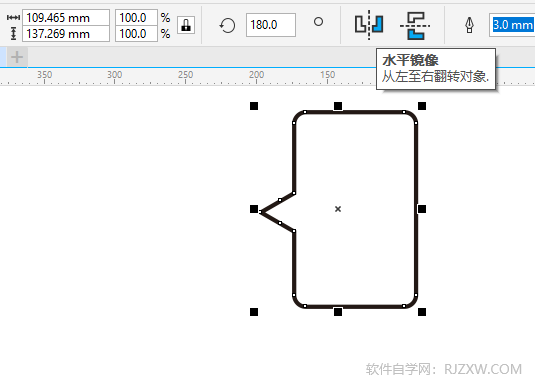Click the top-left selection handle
This screenshot has height=390, width=535.
point(254,106)
